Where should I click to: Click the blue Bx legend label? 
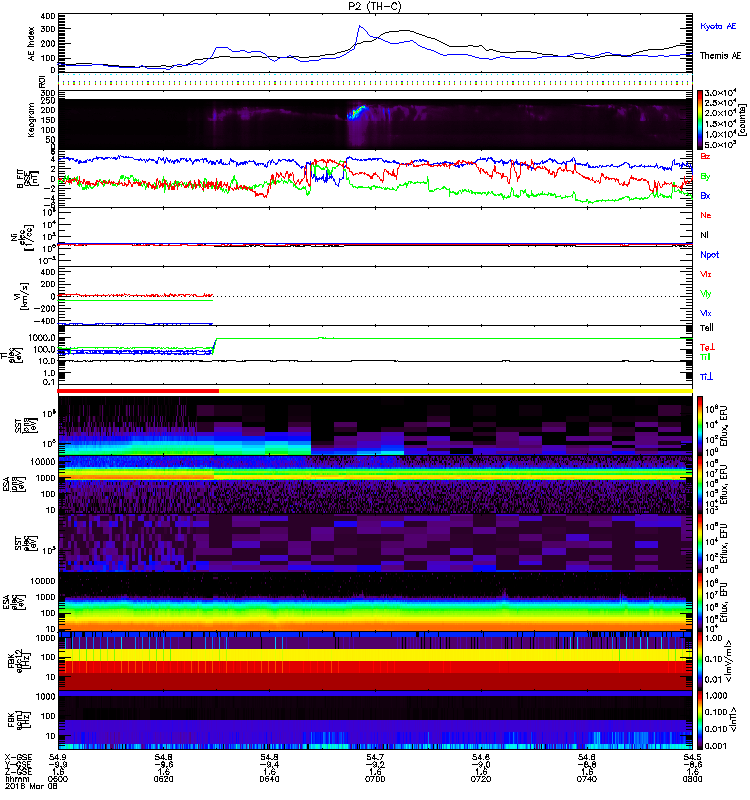pos(705,195)
